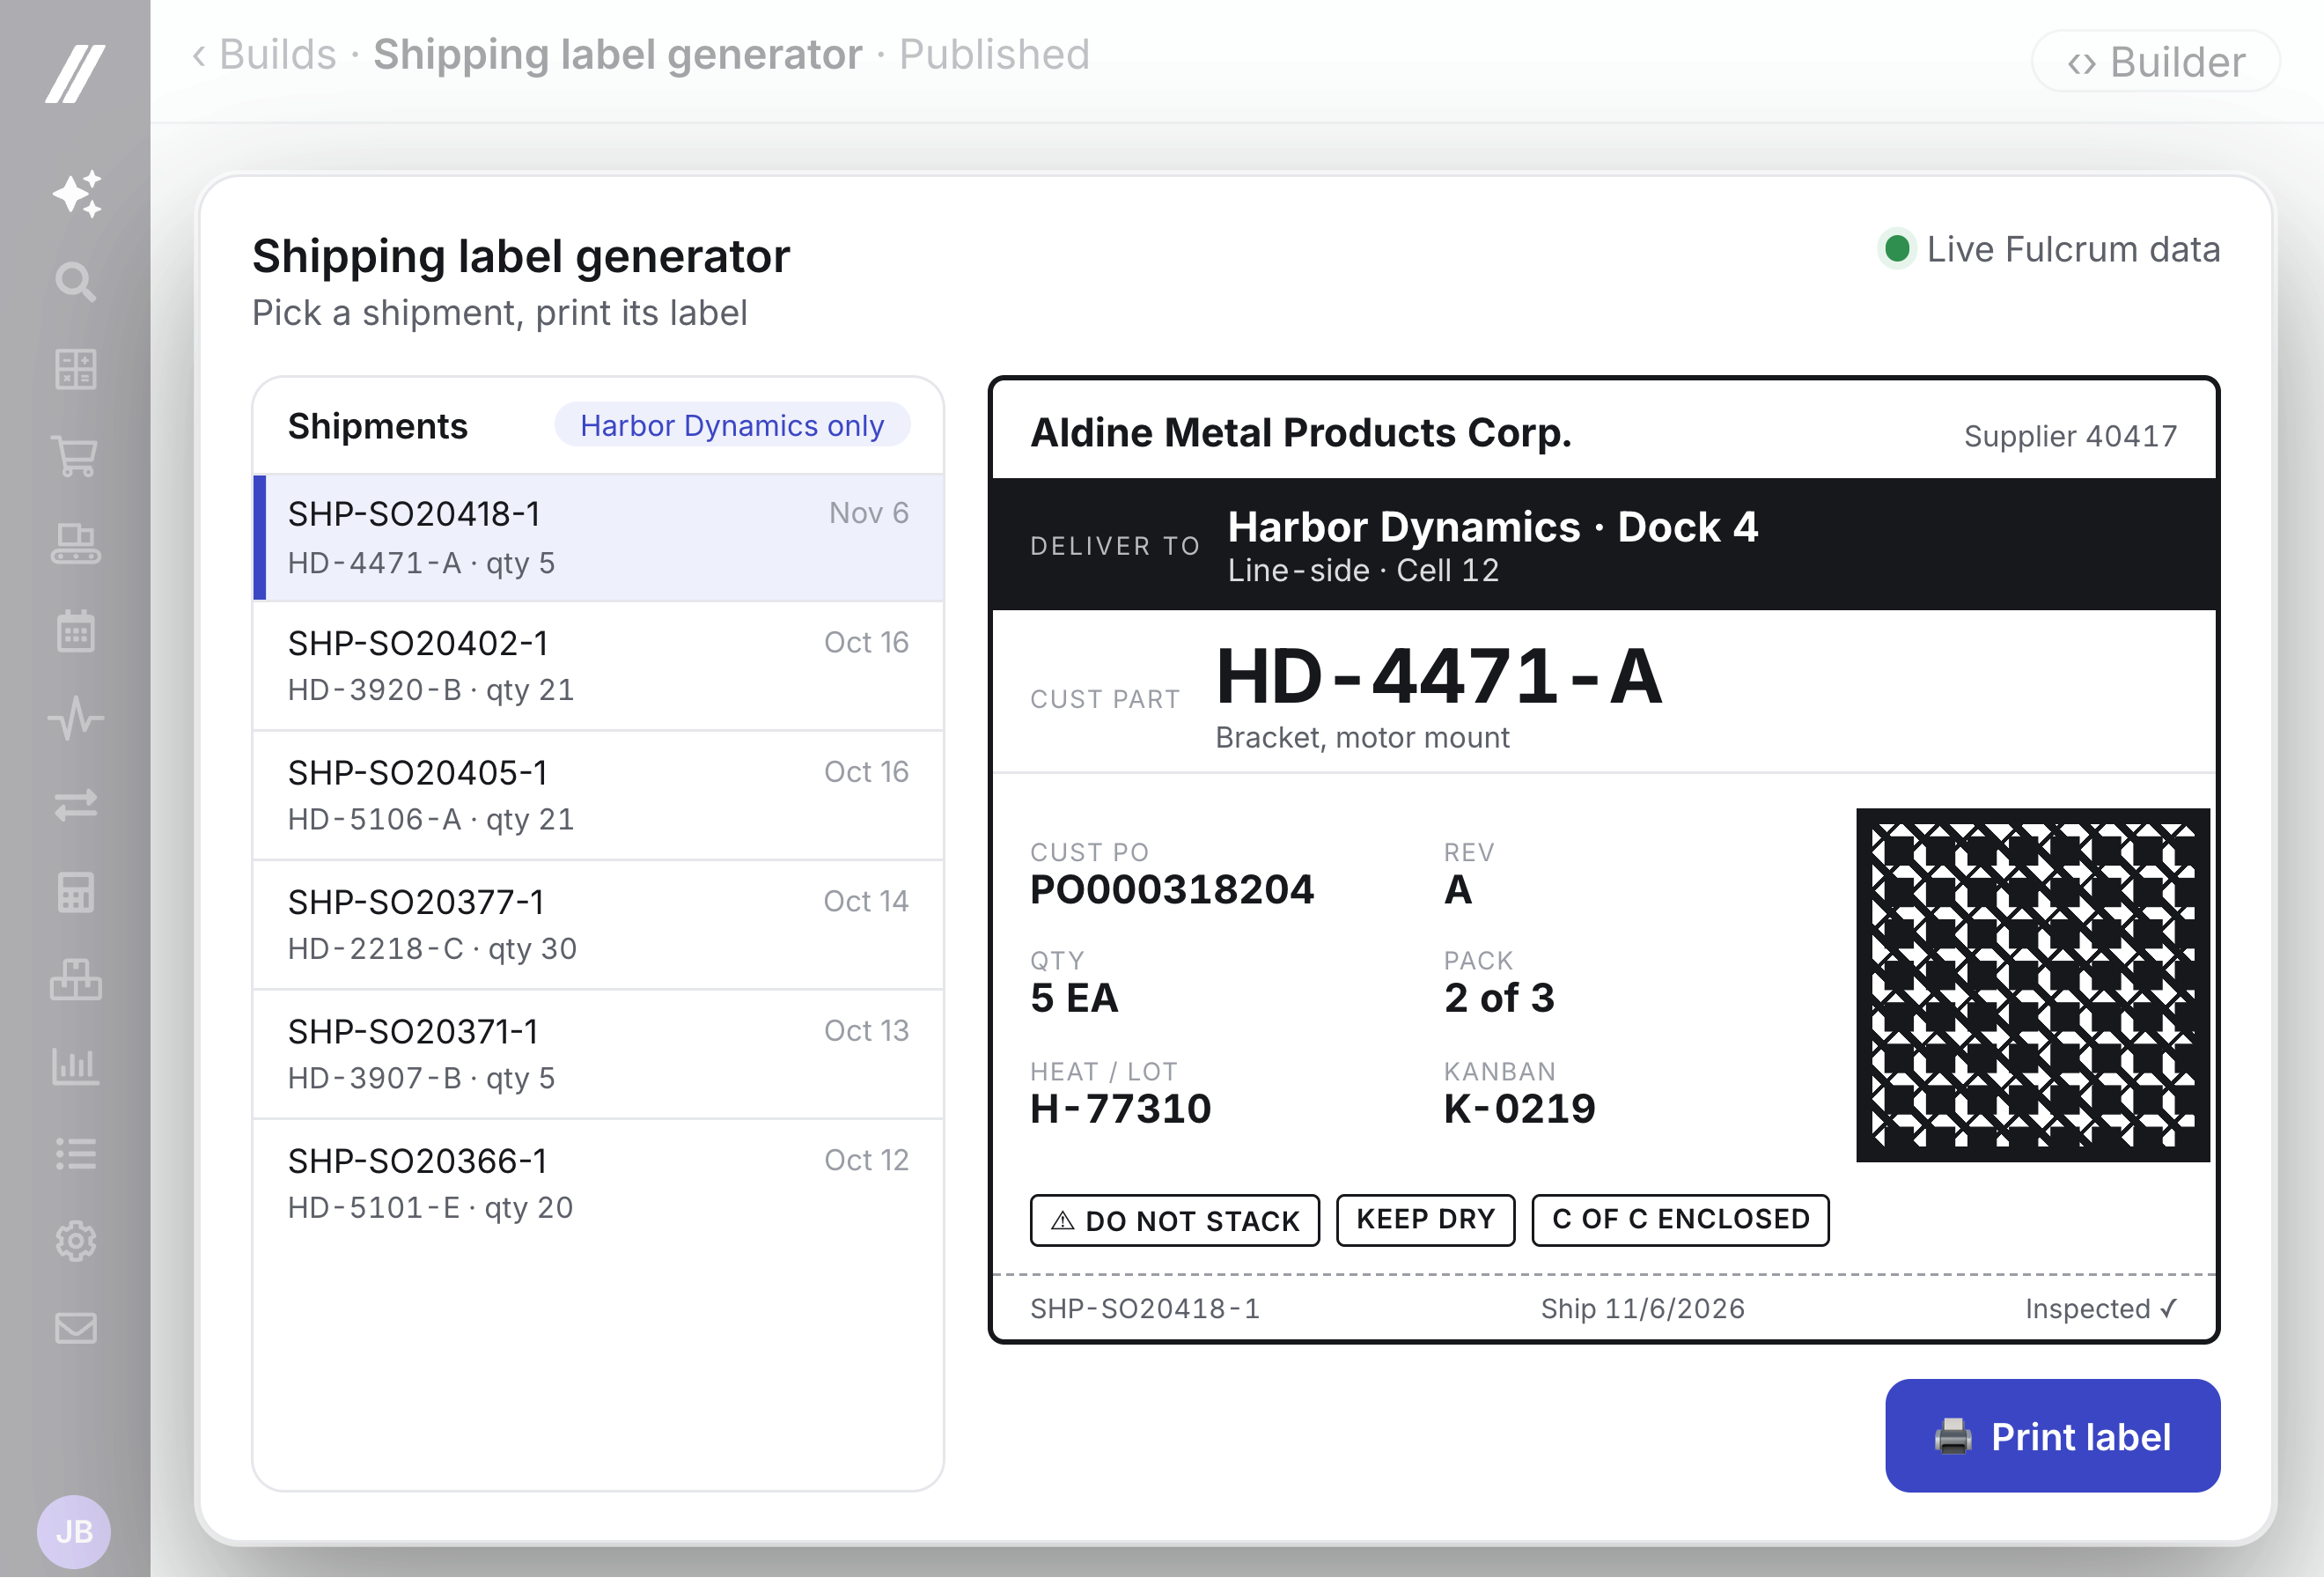Click the Shipping label generator breadcrumb title
The width and height of the screenshot is (2324, 1585).
tap(618, 54)
